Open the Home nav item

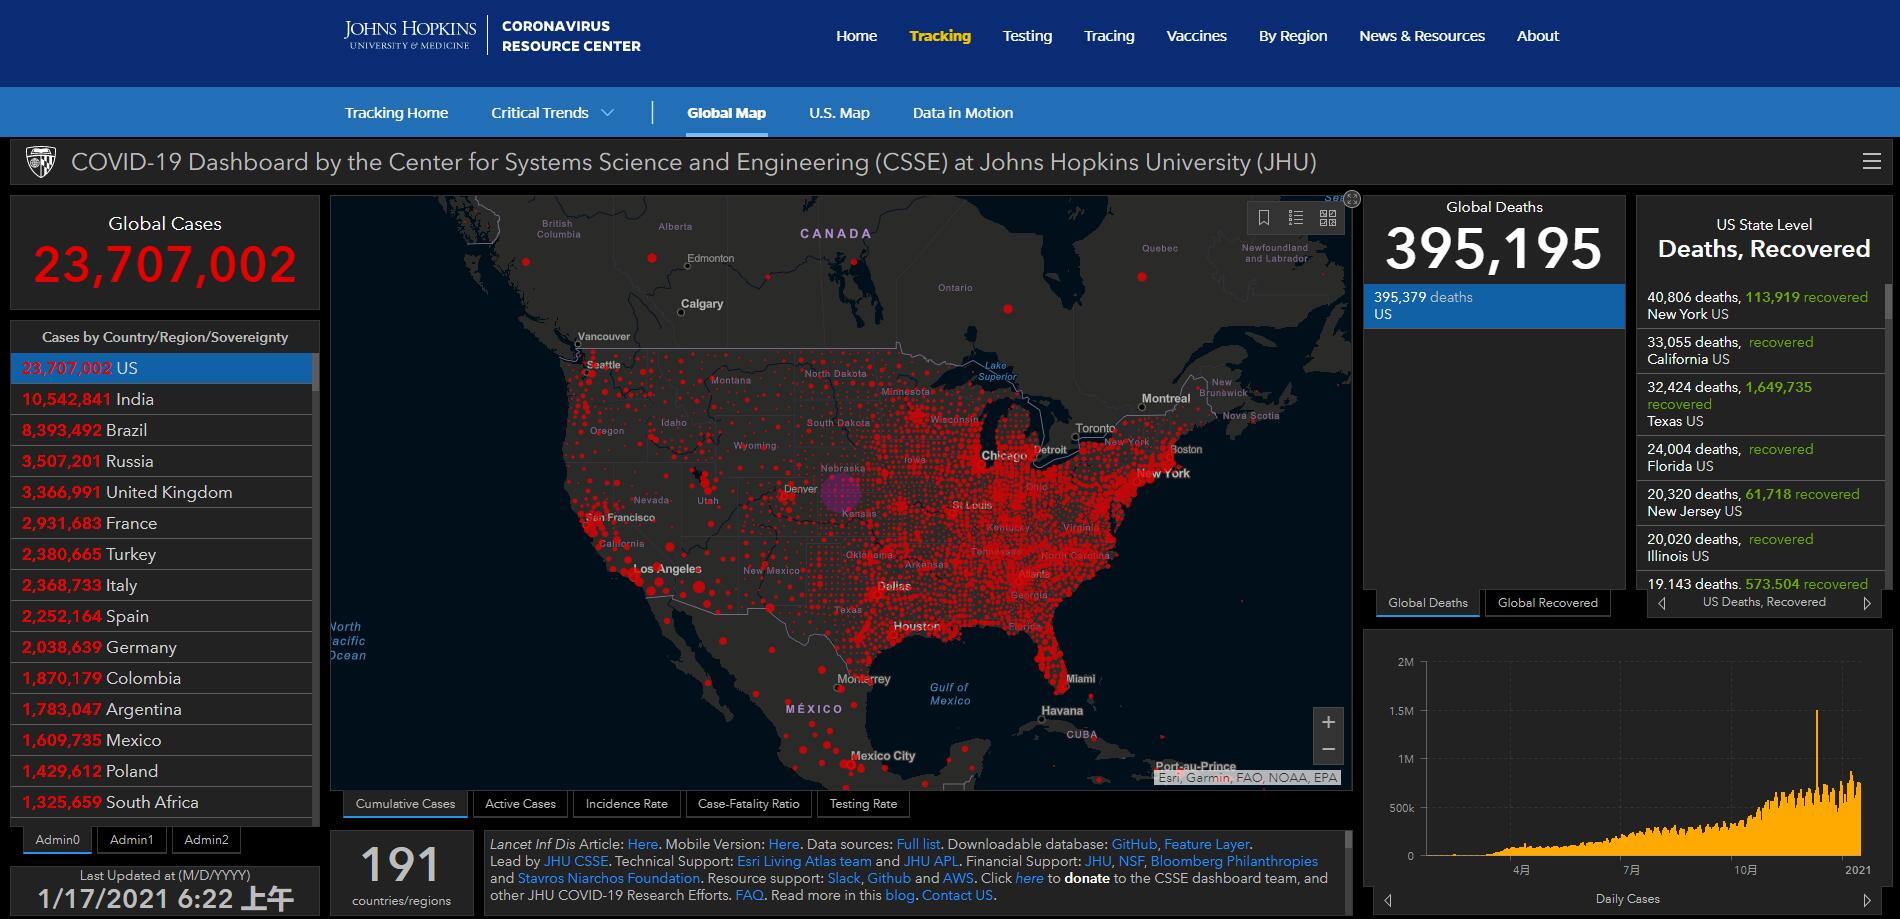(x=857, y=36)
